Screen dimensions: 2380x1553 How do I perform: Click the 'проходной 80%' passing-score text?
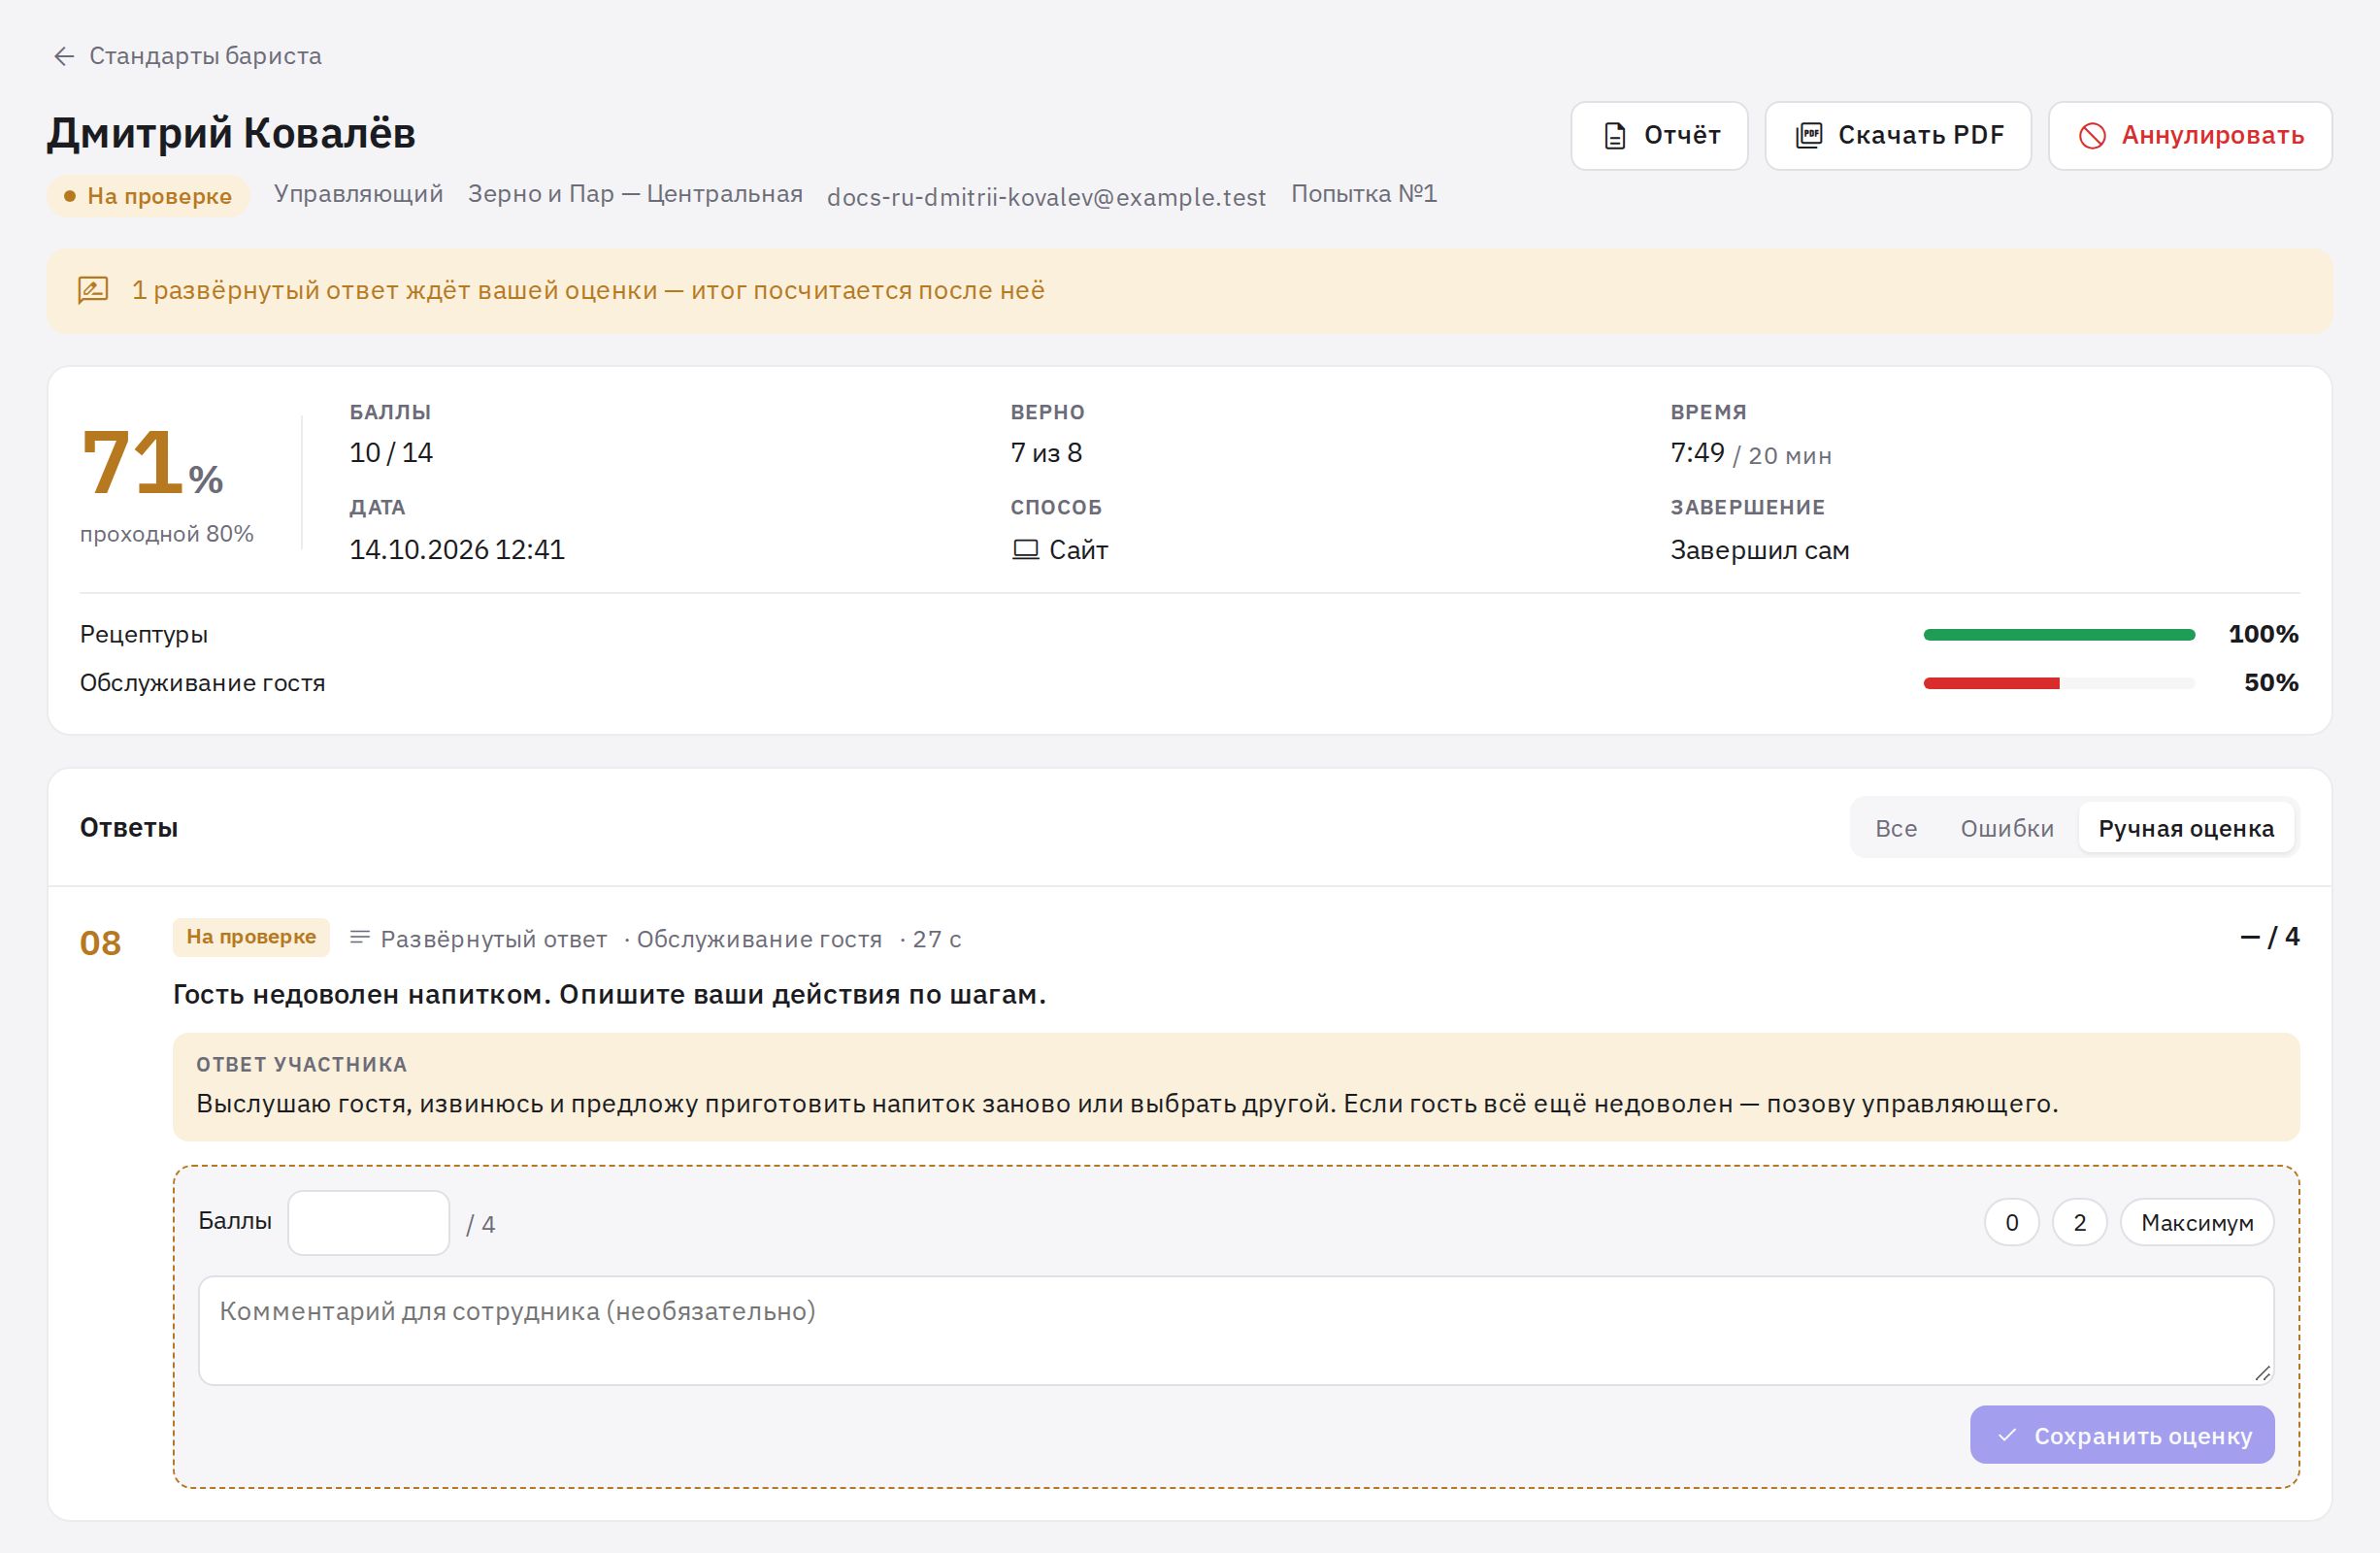click(167, 534)
